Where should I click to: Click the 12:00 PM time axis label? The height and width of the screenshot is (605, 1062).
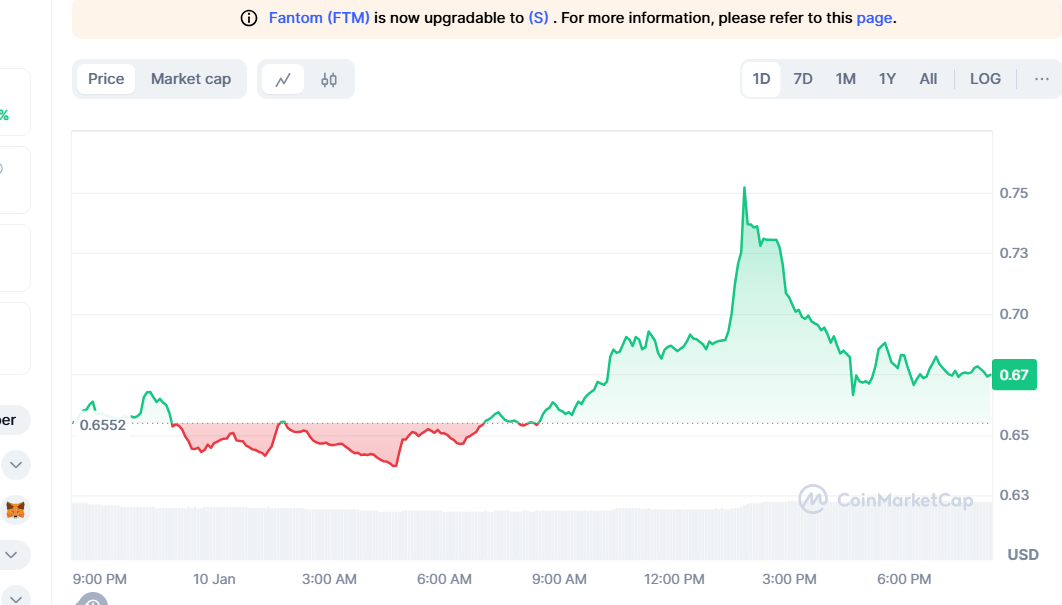674,579
